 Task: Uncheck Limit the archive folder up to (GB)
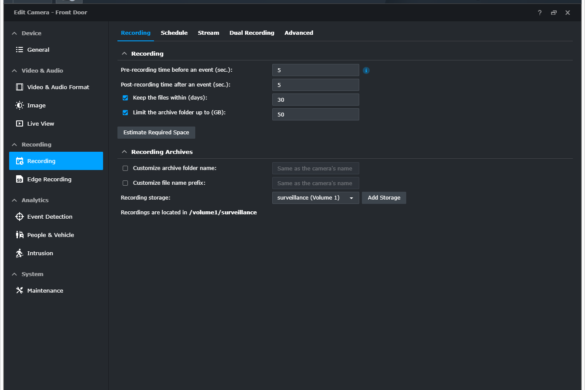point(125,113)
